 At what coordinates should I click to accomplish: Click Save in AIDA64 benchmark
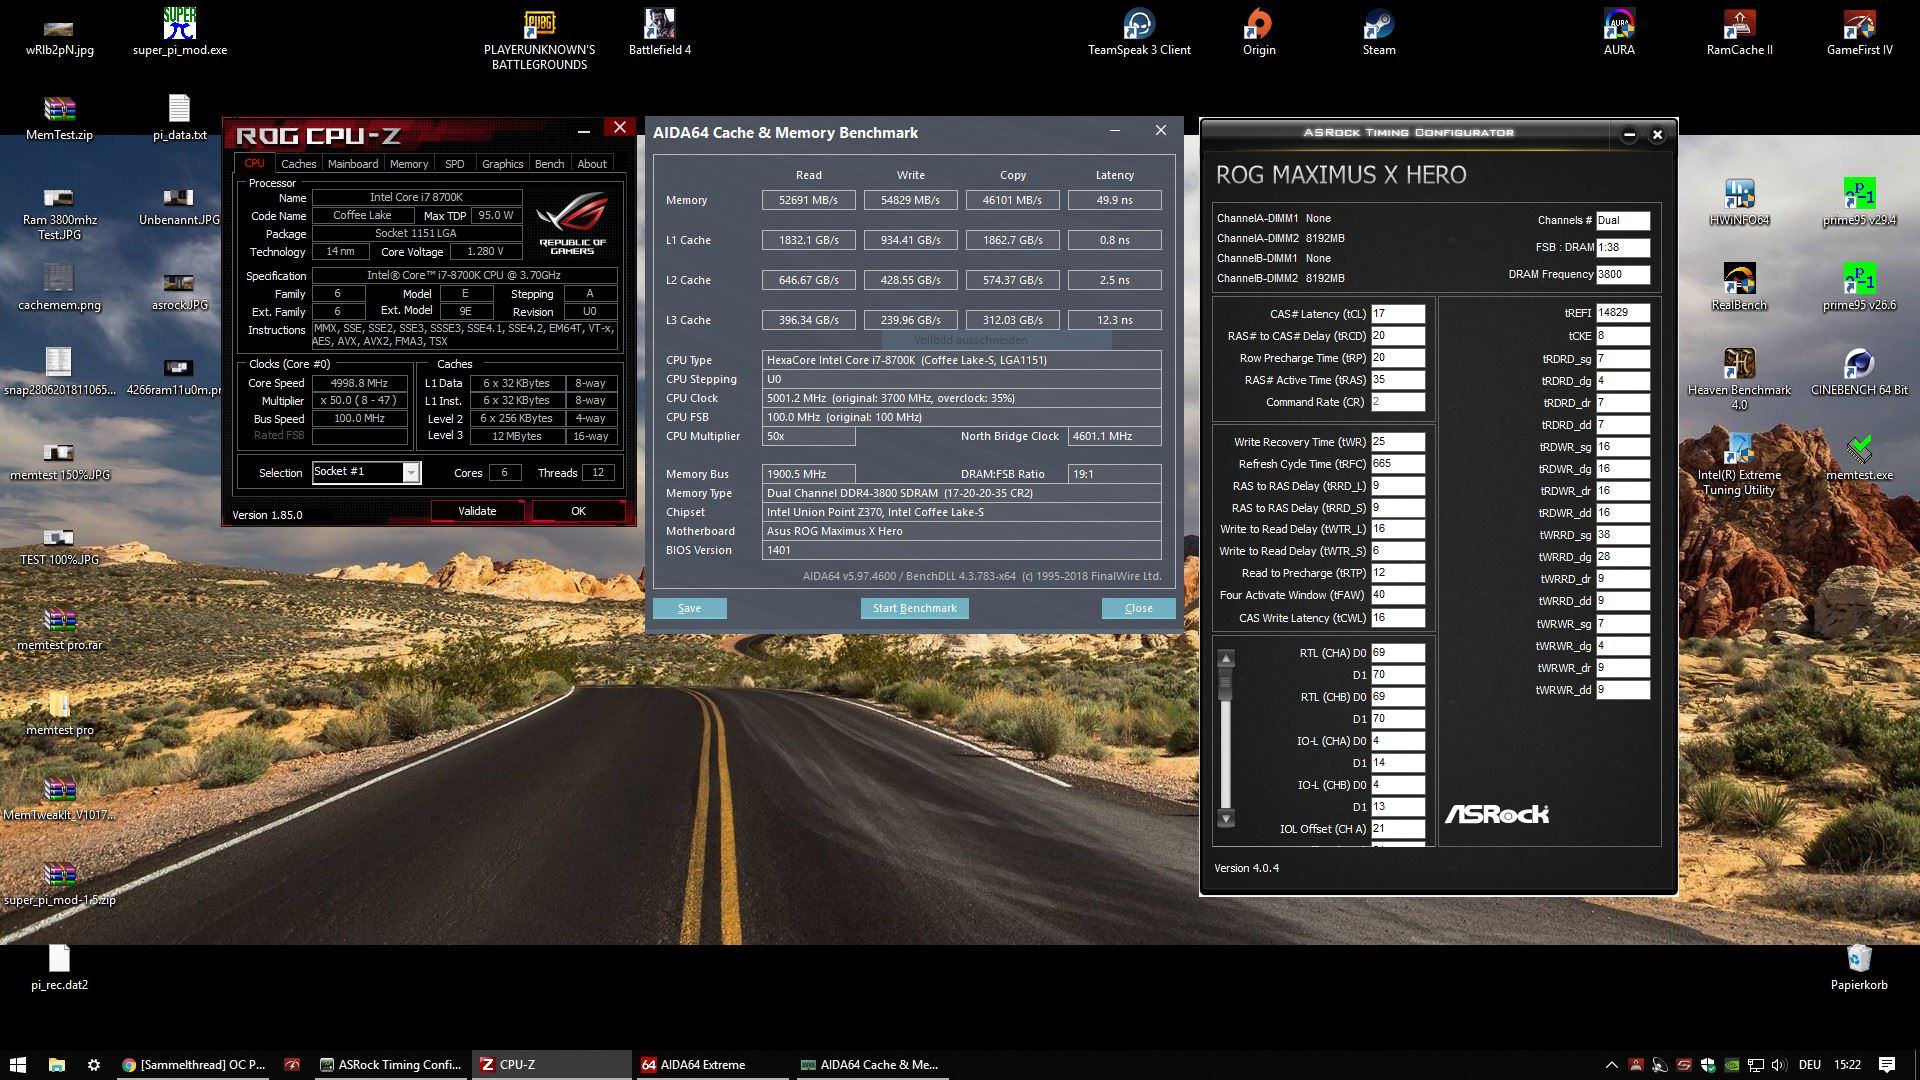pos(689,608)
